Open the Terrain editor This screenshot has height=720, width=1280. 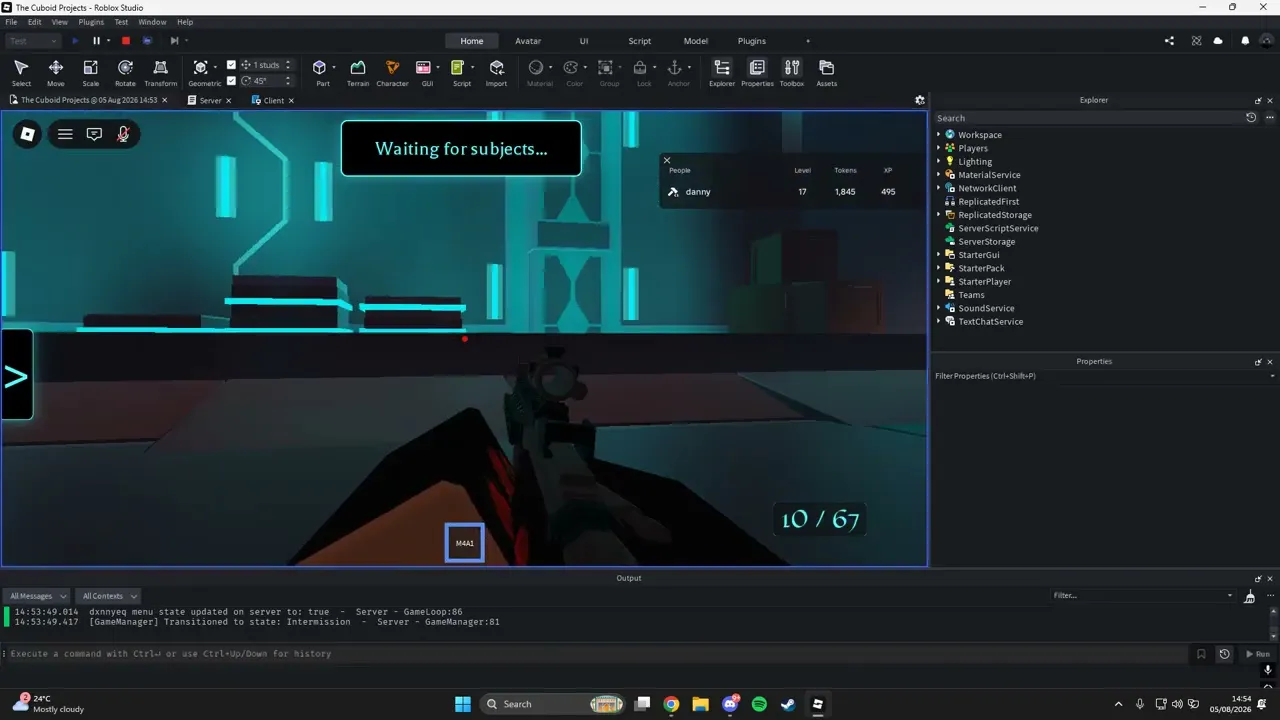pos(358,72)
